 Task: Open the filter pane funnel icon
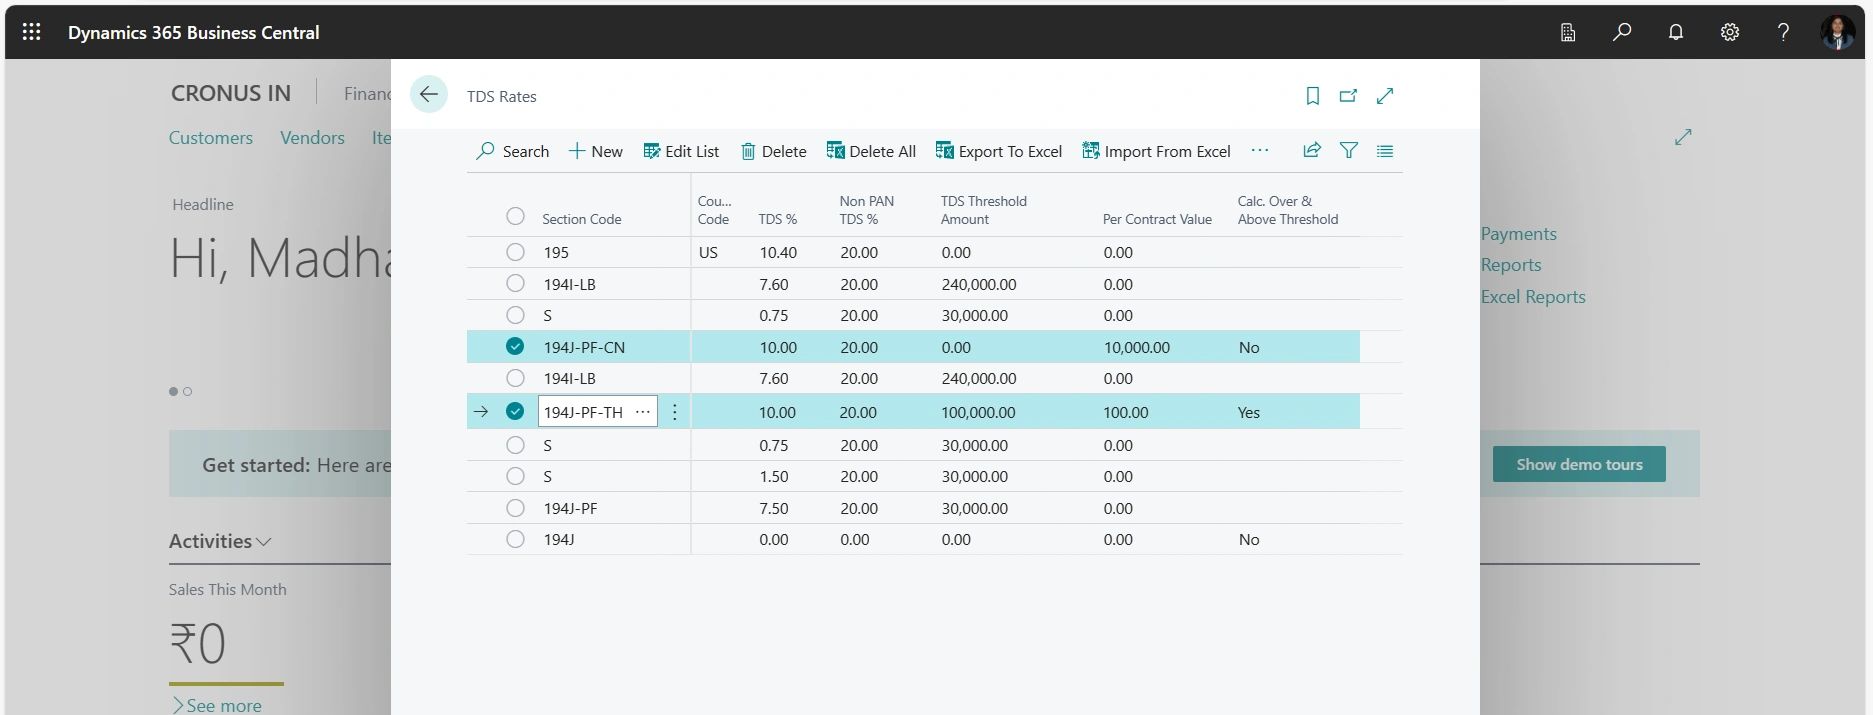pos(1348,151)
